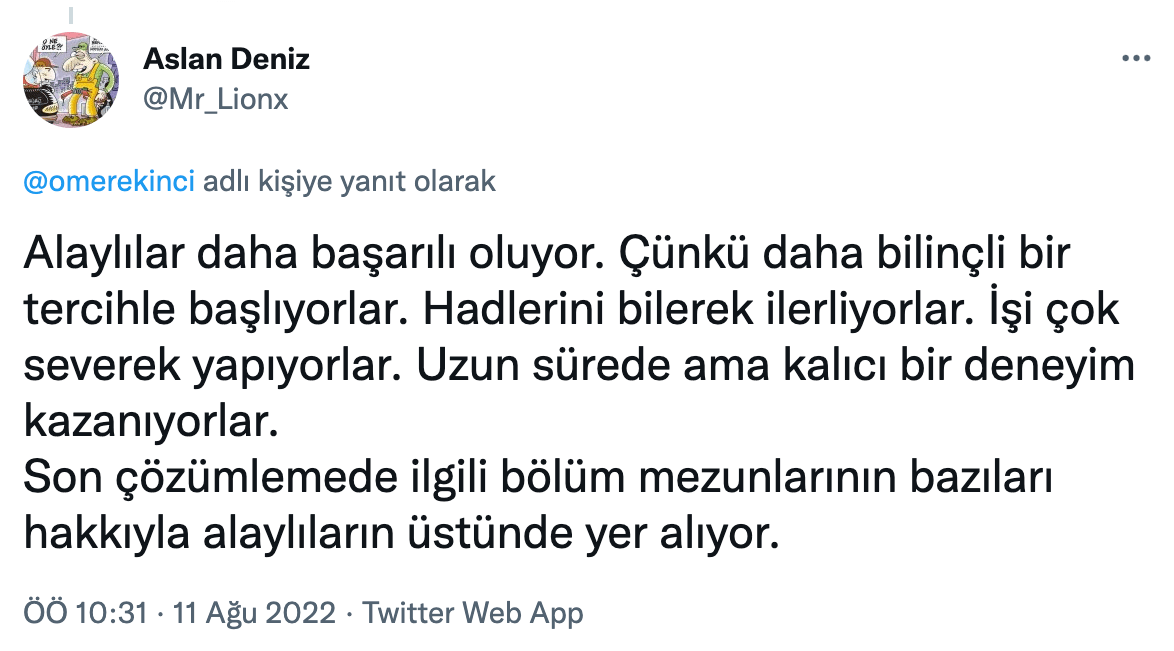Click the "adlı kişiye yanıt olarak" text

(349, 183)
